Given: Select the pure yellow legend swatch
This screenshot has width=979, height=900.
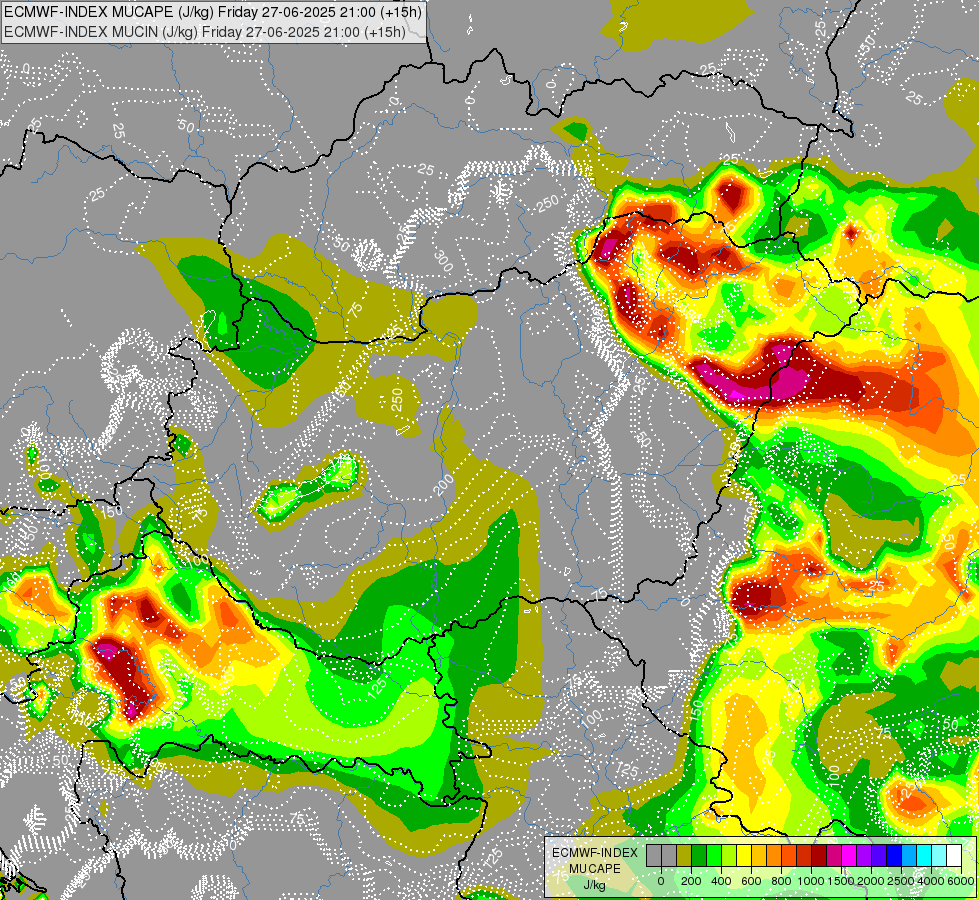Looking at the screenshot, I should 744,856.
